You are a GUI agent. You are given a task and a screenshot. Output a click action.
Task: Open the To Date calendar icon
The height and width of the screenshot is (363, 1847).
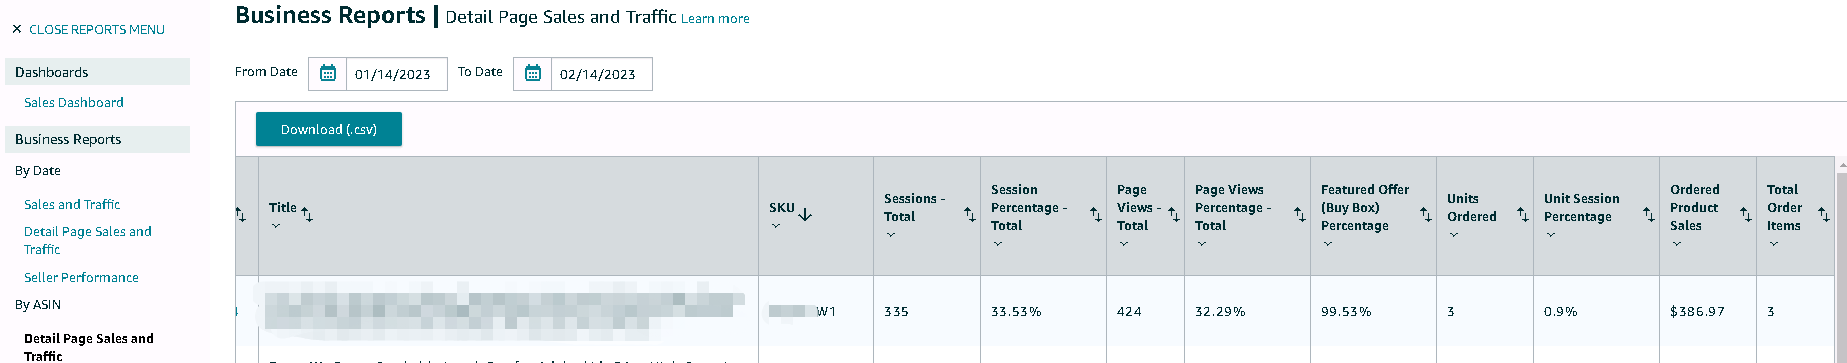(x=533, y=73)
